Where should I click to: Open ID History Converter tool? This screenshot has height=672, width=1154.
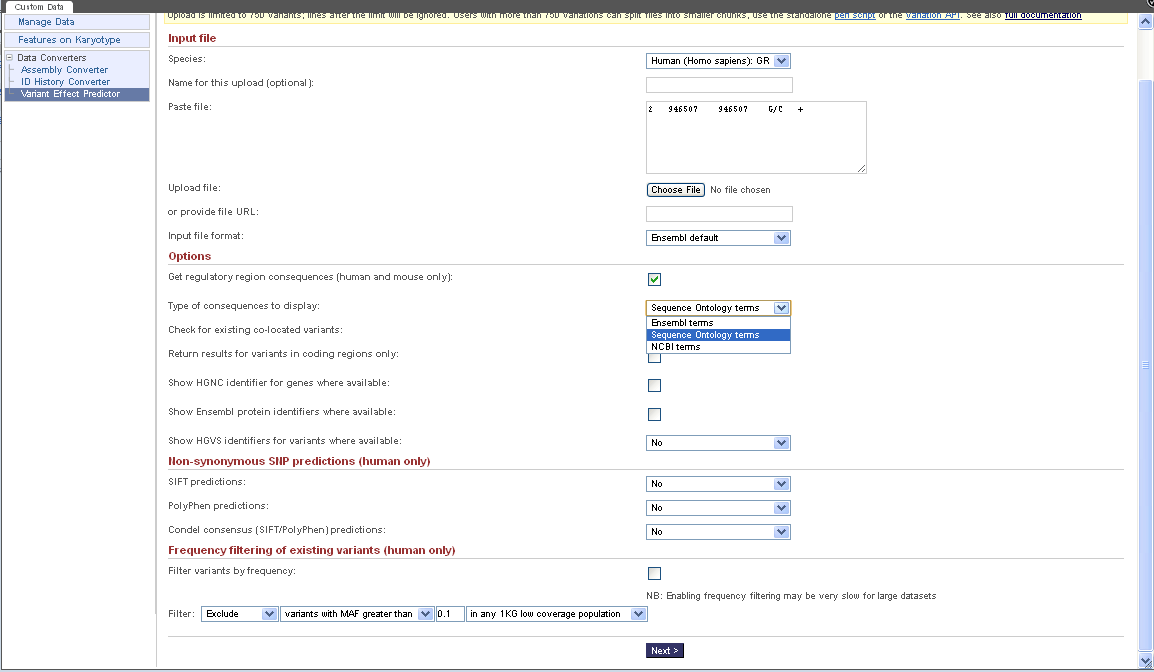coord(65,82)
